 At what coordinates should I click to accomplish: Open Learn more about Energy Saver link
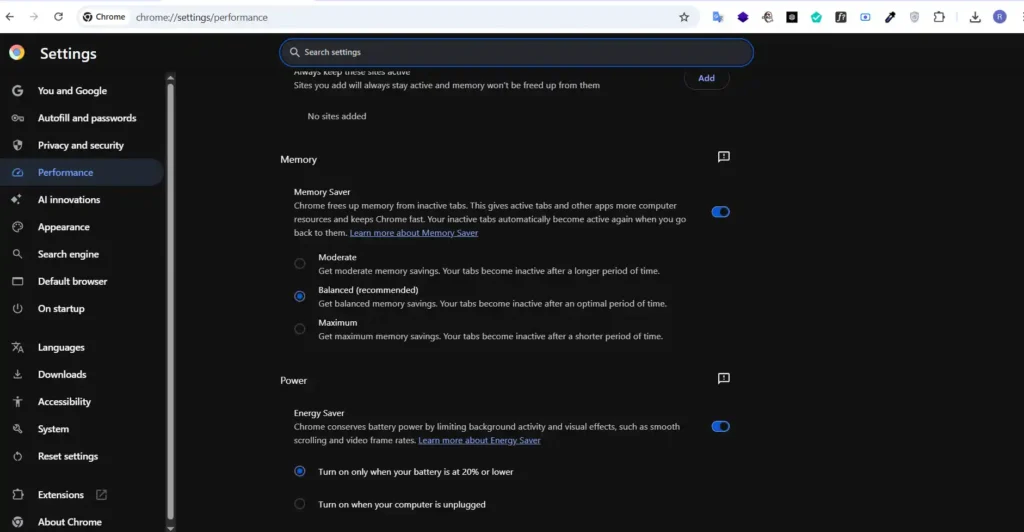click(479, 440)
